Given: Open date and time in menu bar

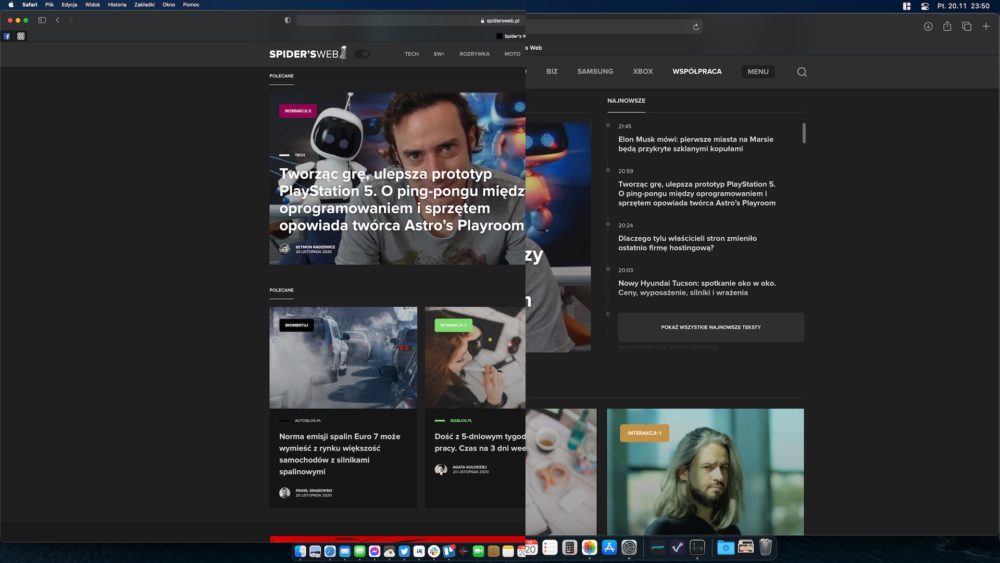Looking at the screenshot, I should tap(963, 6).
